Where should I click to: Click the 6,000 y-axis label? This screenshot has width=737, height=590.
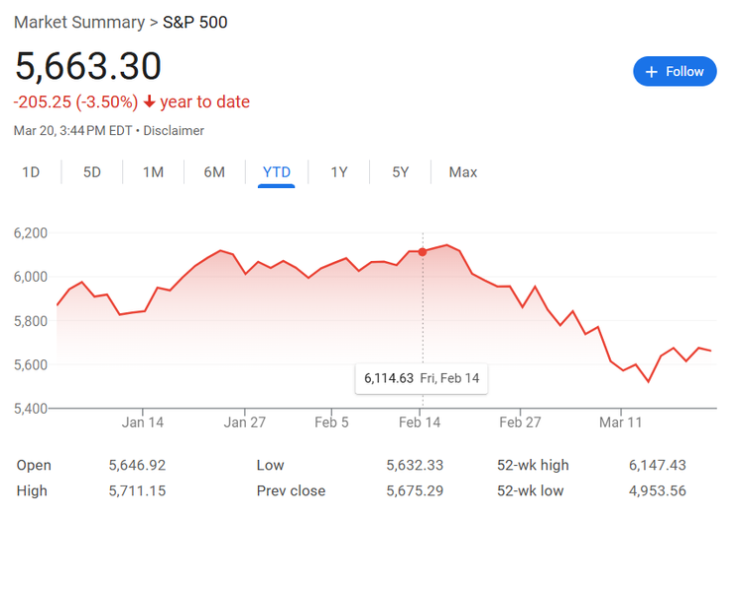(31, 276)
